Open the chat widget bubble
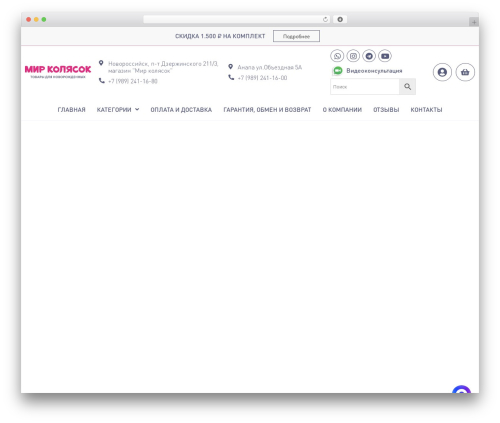 coord(461,390)
